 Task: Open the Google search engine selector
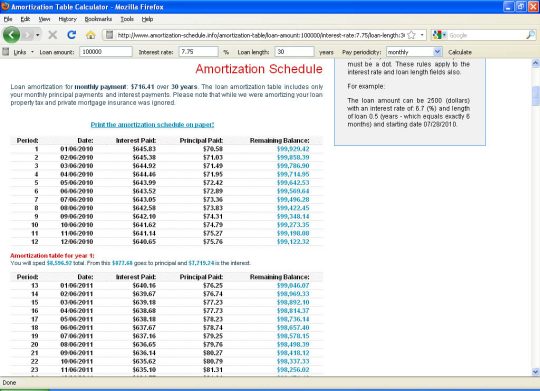pos(439,35)
